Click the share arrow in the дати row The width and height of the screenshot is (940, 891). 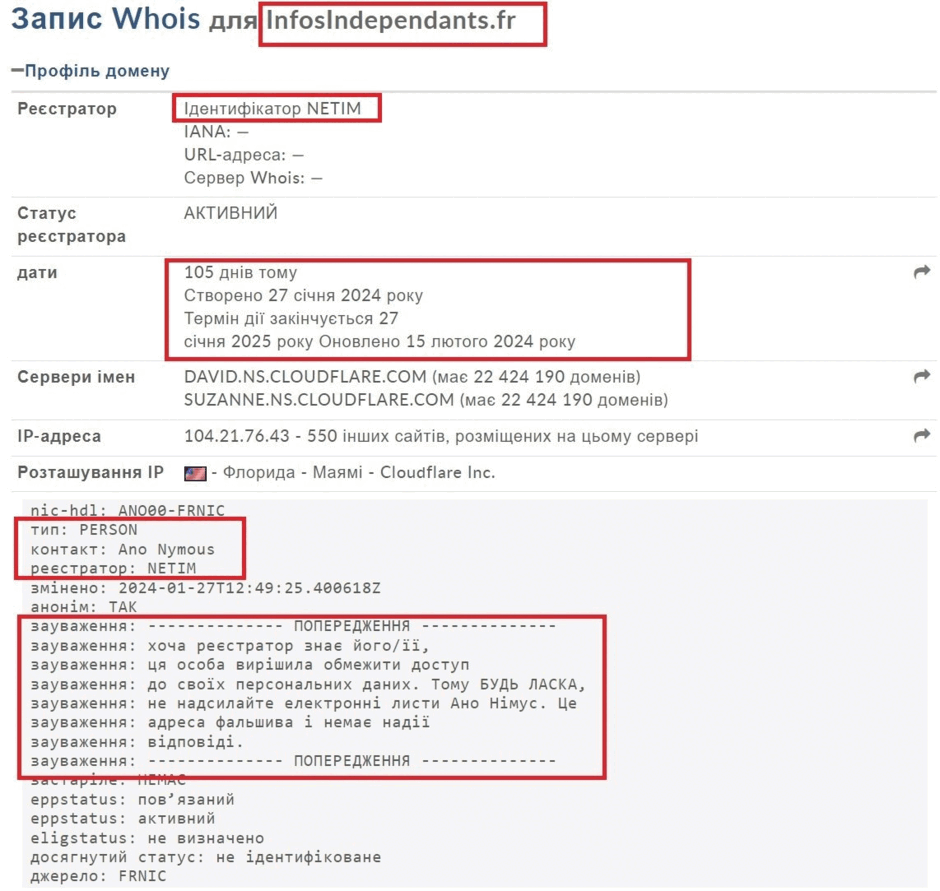click(x=921, y=272)
